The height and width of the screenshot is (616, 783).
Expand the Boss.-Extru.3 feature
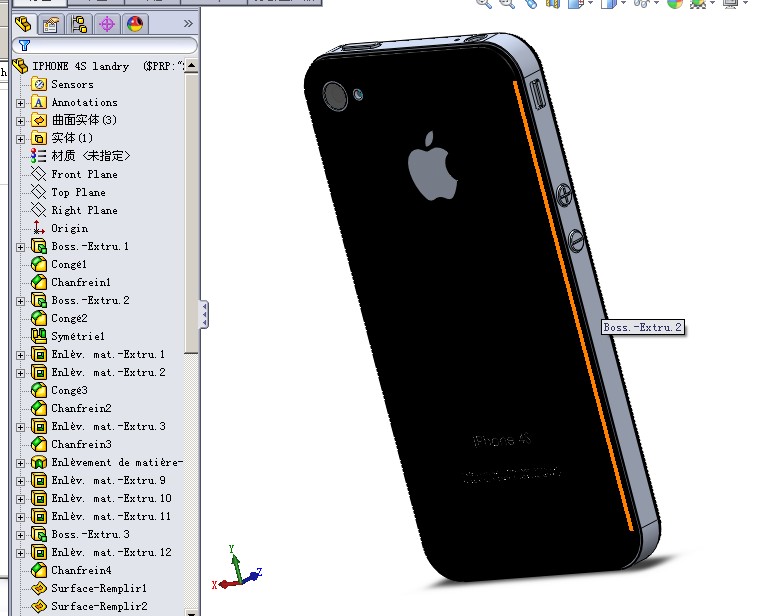click(x=20, y=535)
